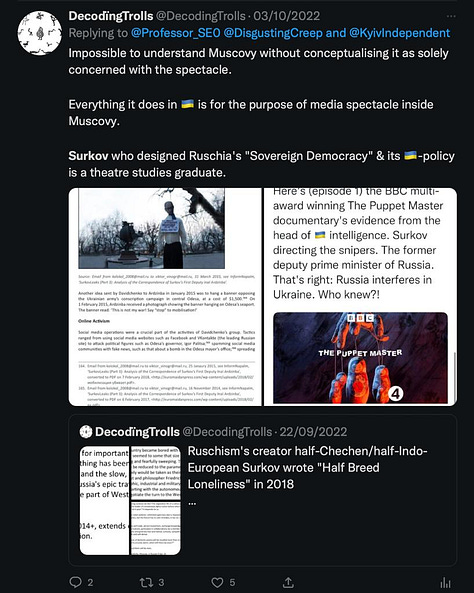
Task: Open the quoted tweet's left text thumbnail
Action: [104, 500]
